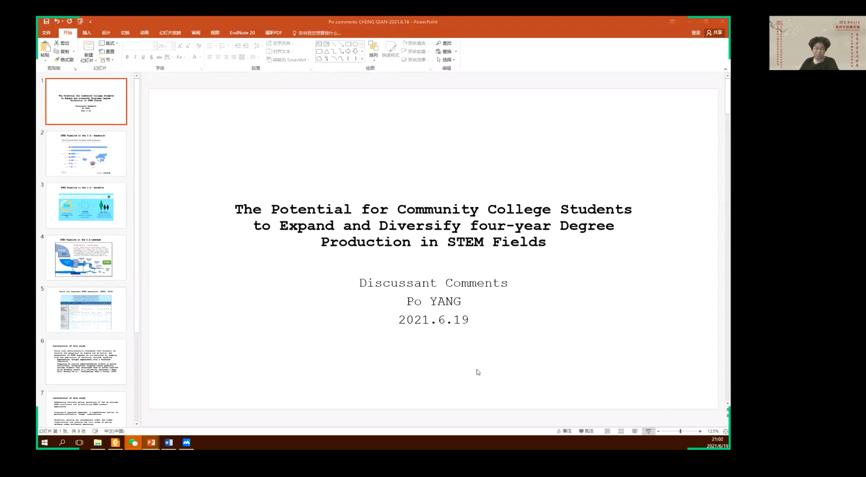The image size is (866, 477).
Task: Toggle the Notes pane in status bar
Action: click(567, 431)
